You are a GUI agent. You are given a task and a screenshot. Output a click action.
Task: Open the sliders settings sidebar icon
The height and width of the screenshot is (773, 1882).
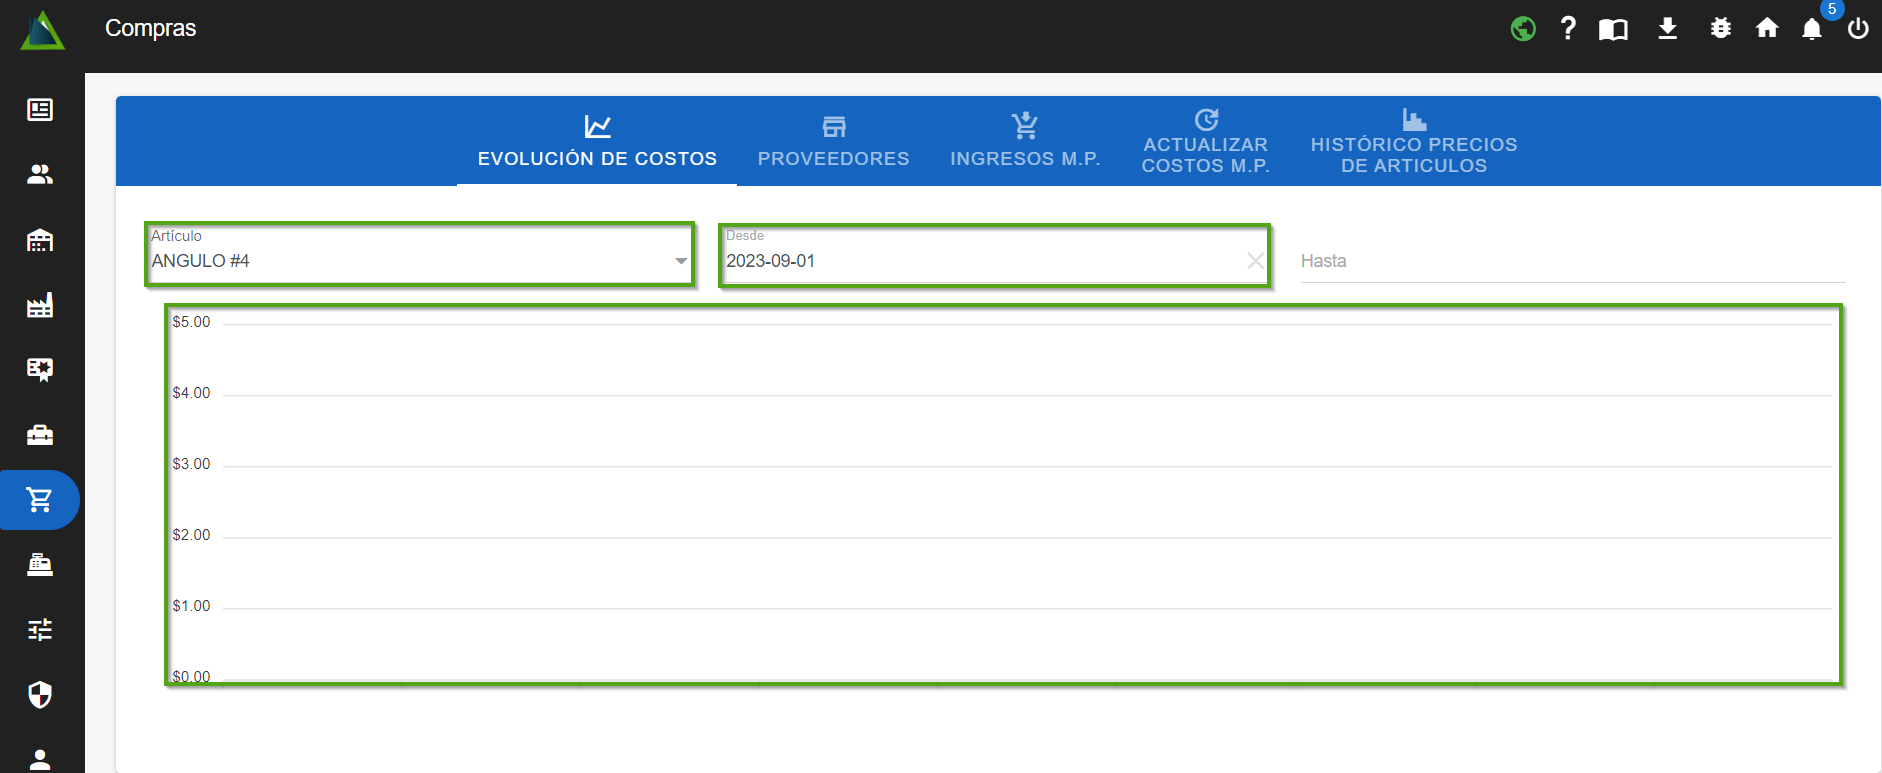click(x=40, y=629)
